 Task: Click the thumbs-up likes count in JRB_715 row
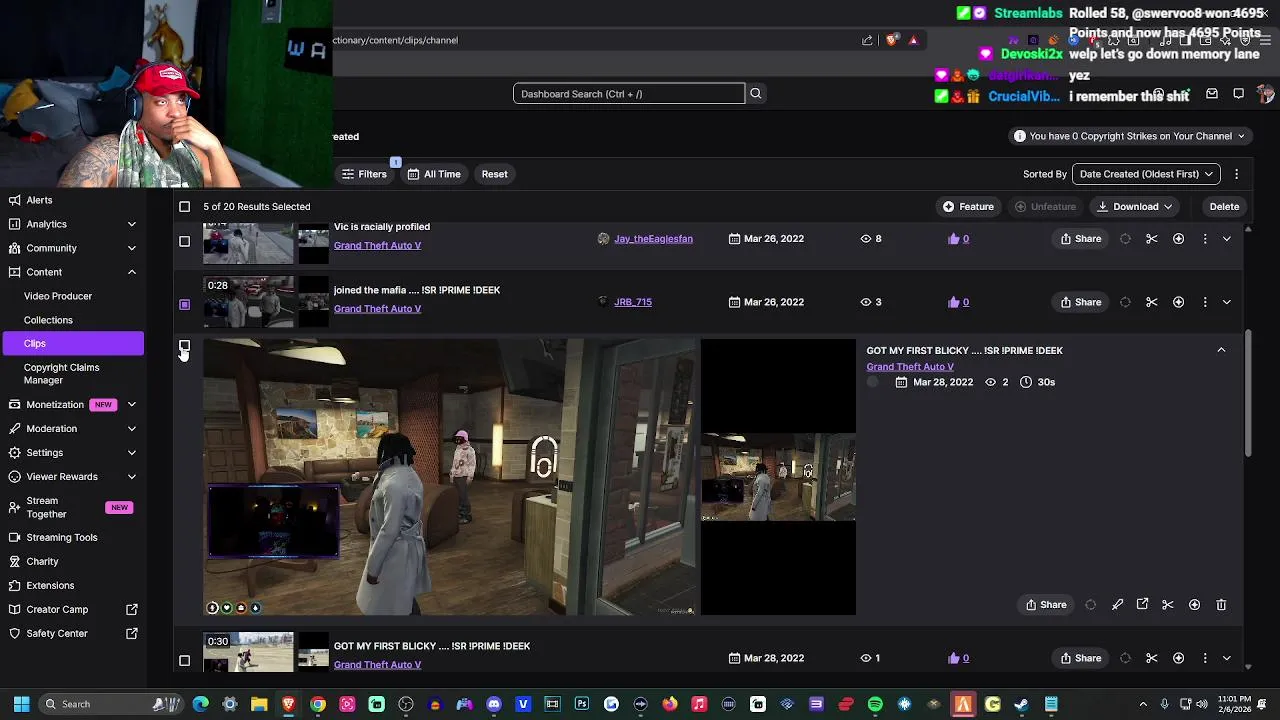[x=959, y=302]
